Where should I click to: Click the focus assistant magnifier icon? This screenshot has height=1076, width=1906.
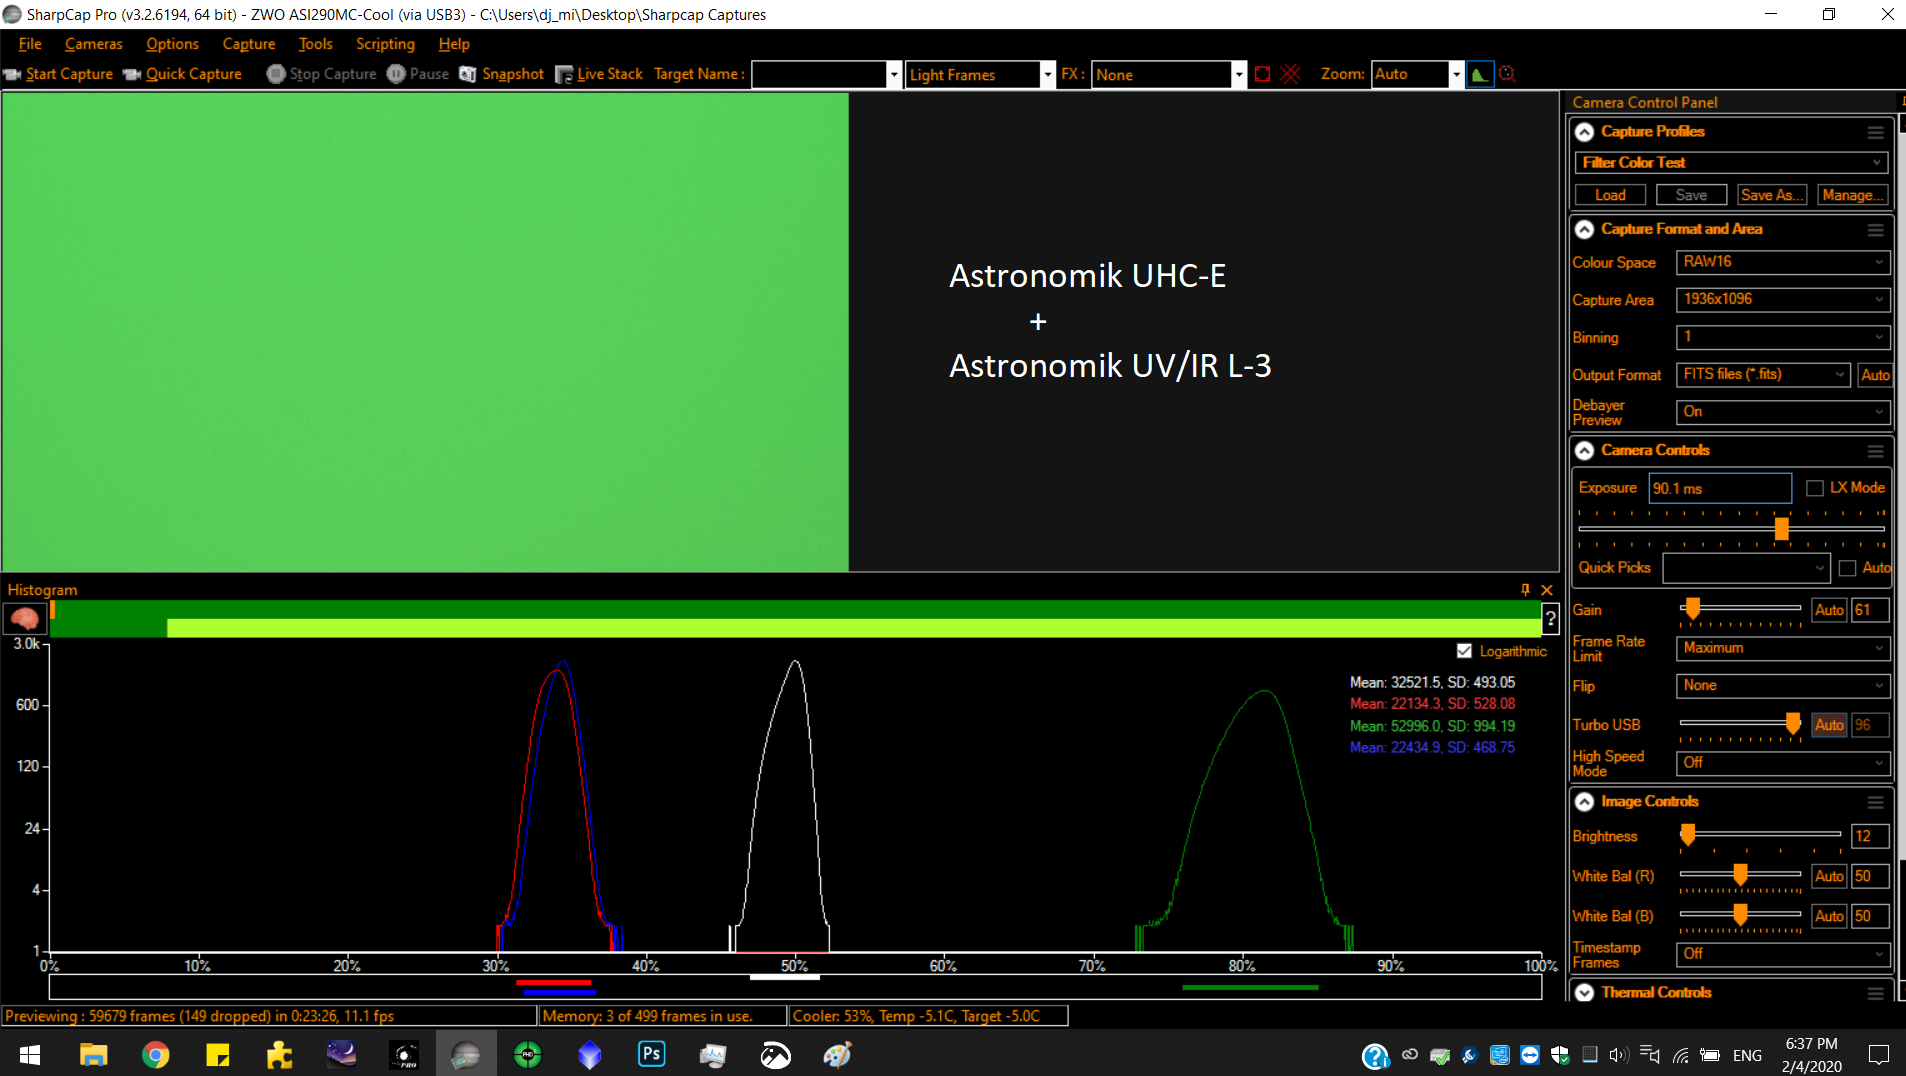click(x=1507, y=74)
